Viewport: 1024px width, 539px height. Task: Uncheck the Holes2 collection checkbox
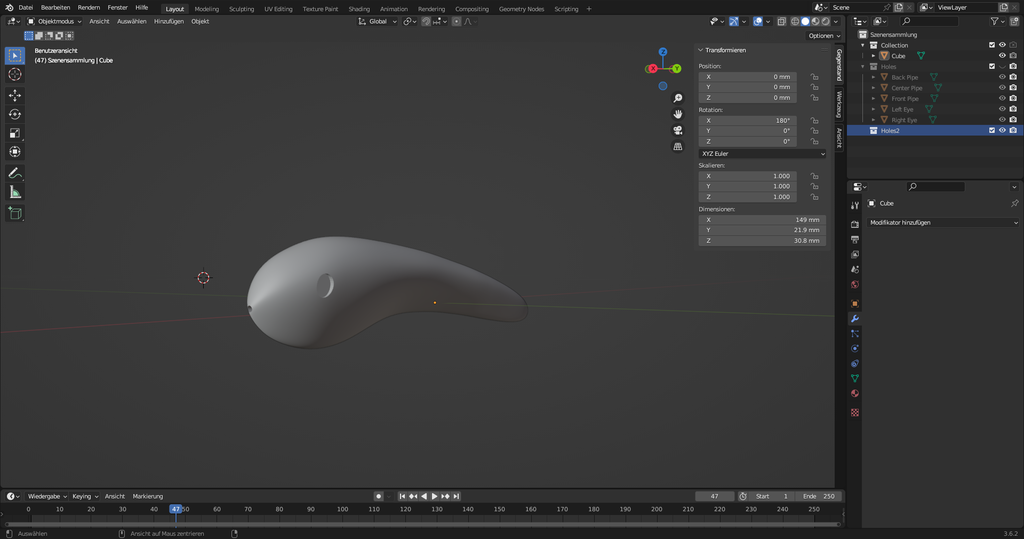(992, 130)
